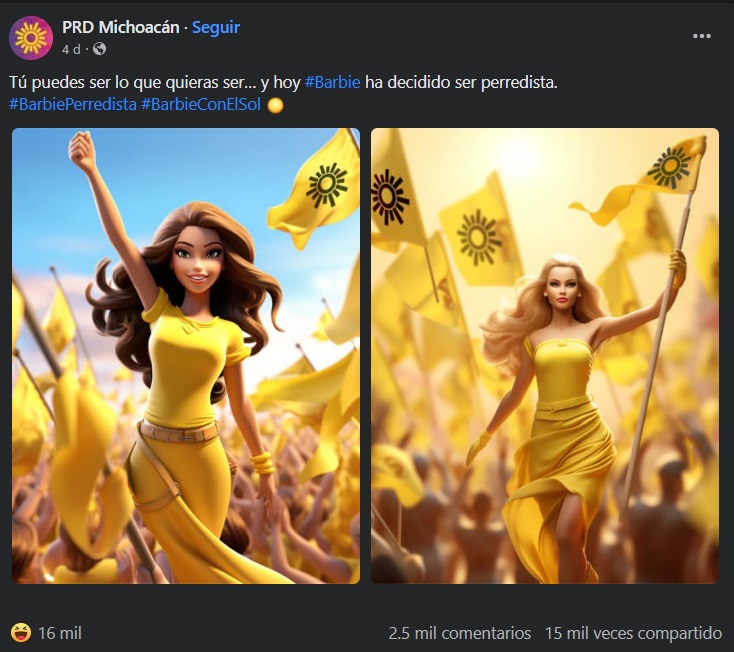
Task: Open the right blonde Barbie image
Action: 545,356
